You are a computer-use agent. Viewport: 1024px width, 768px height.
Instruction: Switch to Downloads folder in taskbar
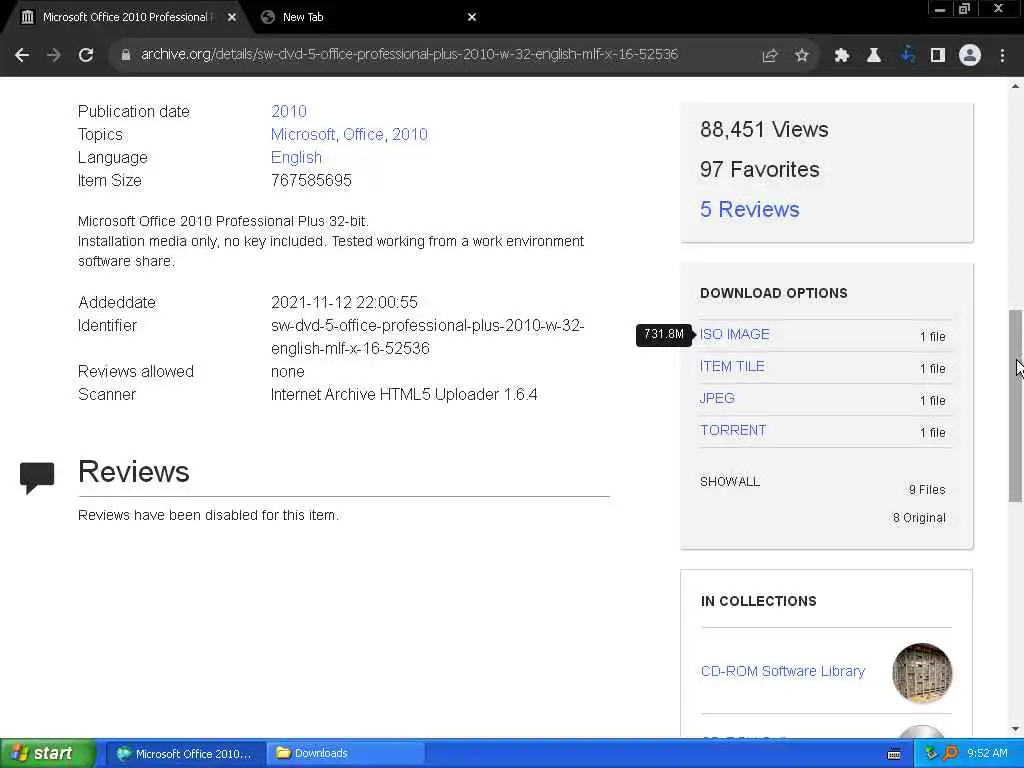click(x=346, y=754)
